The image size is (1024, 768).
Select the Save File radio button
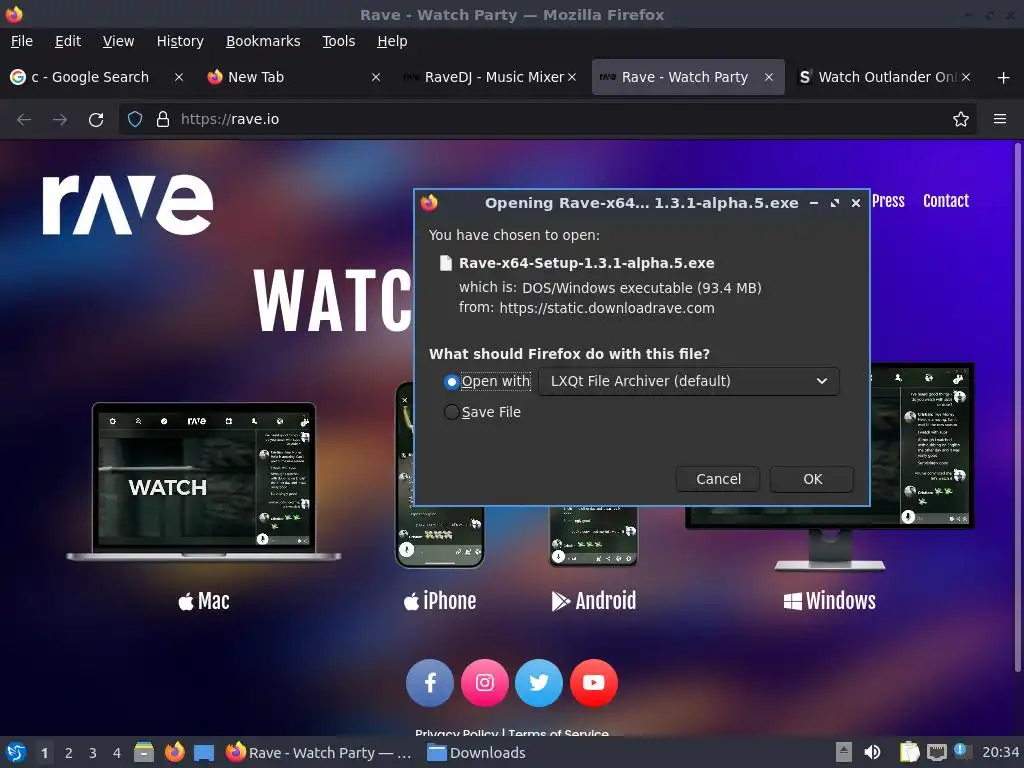(451, 412)
